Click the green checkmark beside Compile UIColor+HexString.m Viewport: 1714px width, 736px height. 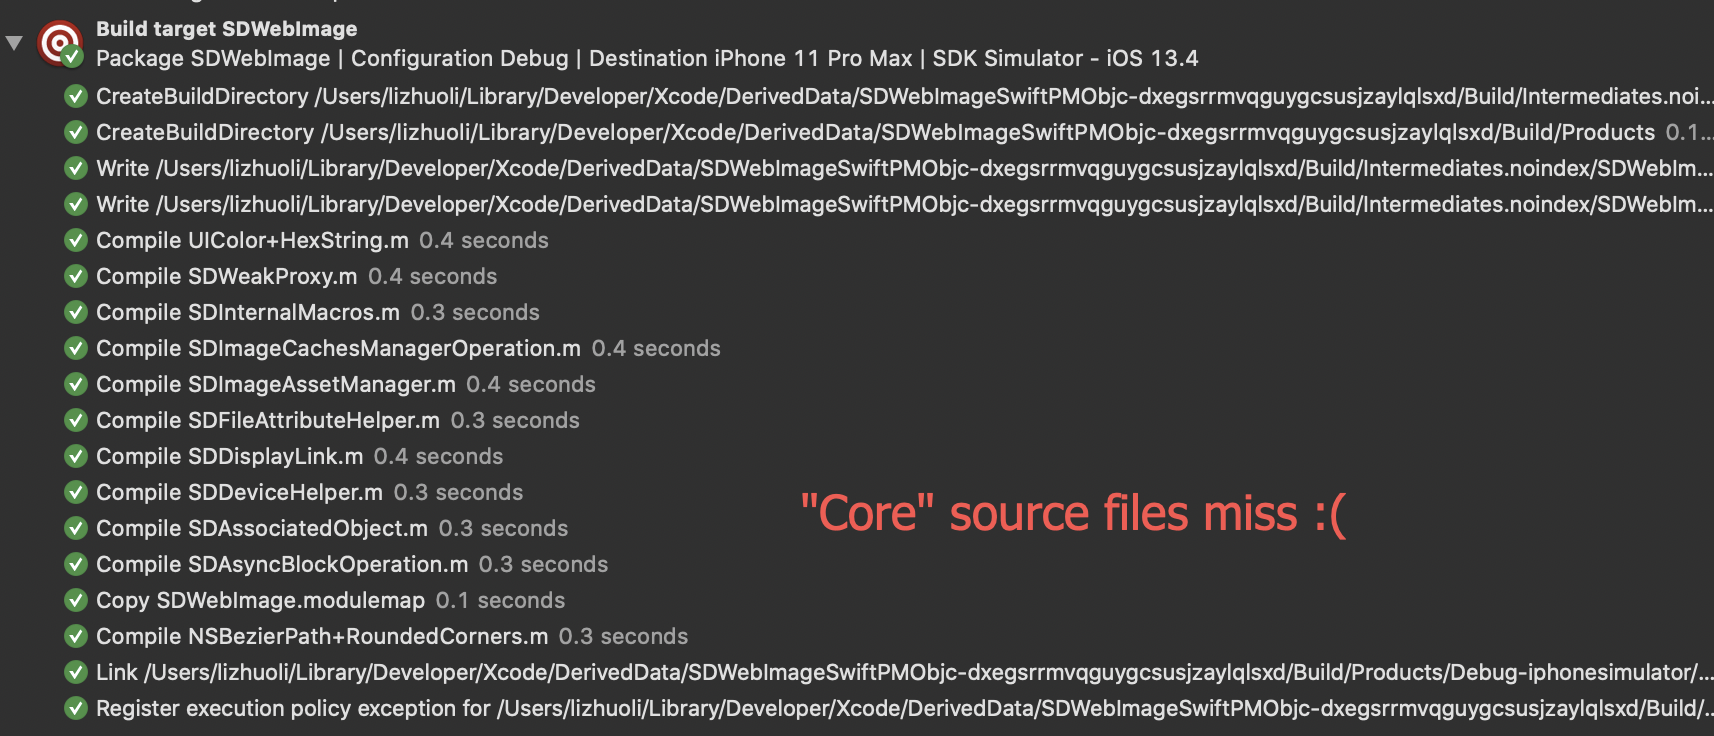(x=76, y=240)
